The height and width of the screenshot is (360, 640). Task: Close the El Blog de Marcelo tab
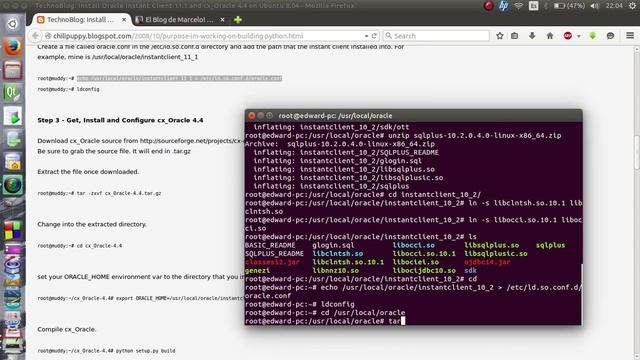point(222,20)
